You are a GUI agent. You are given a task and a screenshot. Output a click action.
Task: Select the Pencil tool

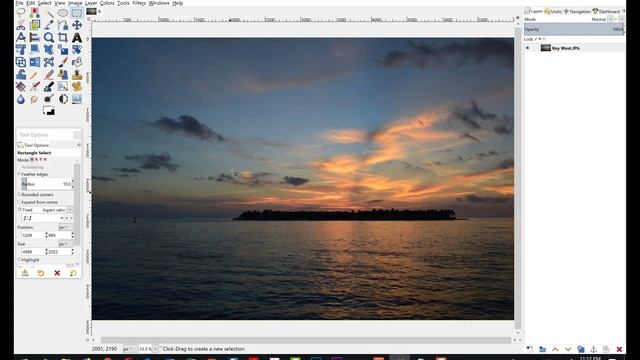(x=35, y=75)
